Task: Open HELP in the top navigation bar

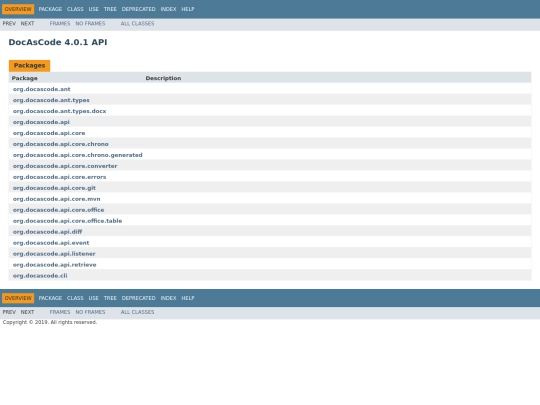Action: pos(188,9)
